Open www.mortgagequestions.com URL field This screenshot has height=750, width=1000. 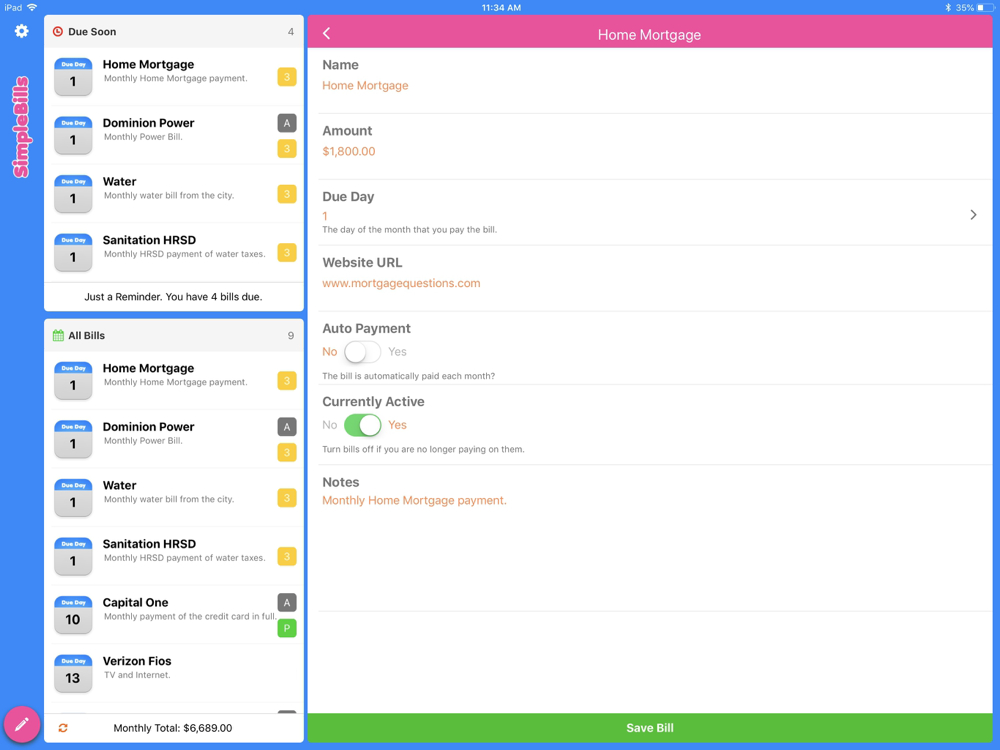[x=401, y=283]
